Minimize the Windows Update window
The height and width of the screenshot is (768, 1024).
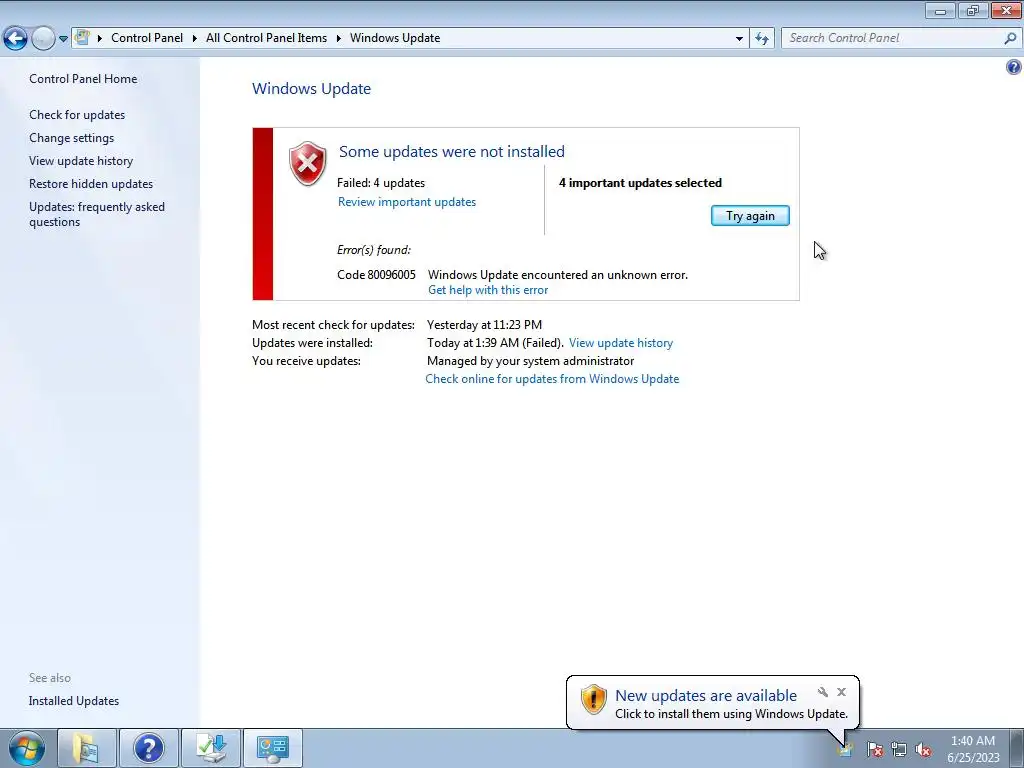click(940, 10)
